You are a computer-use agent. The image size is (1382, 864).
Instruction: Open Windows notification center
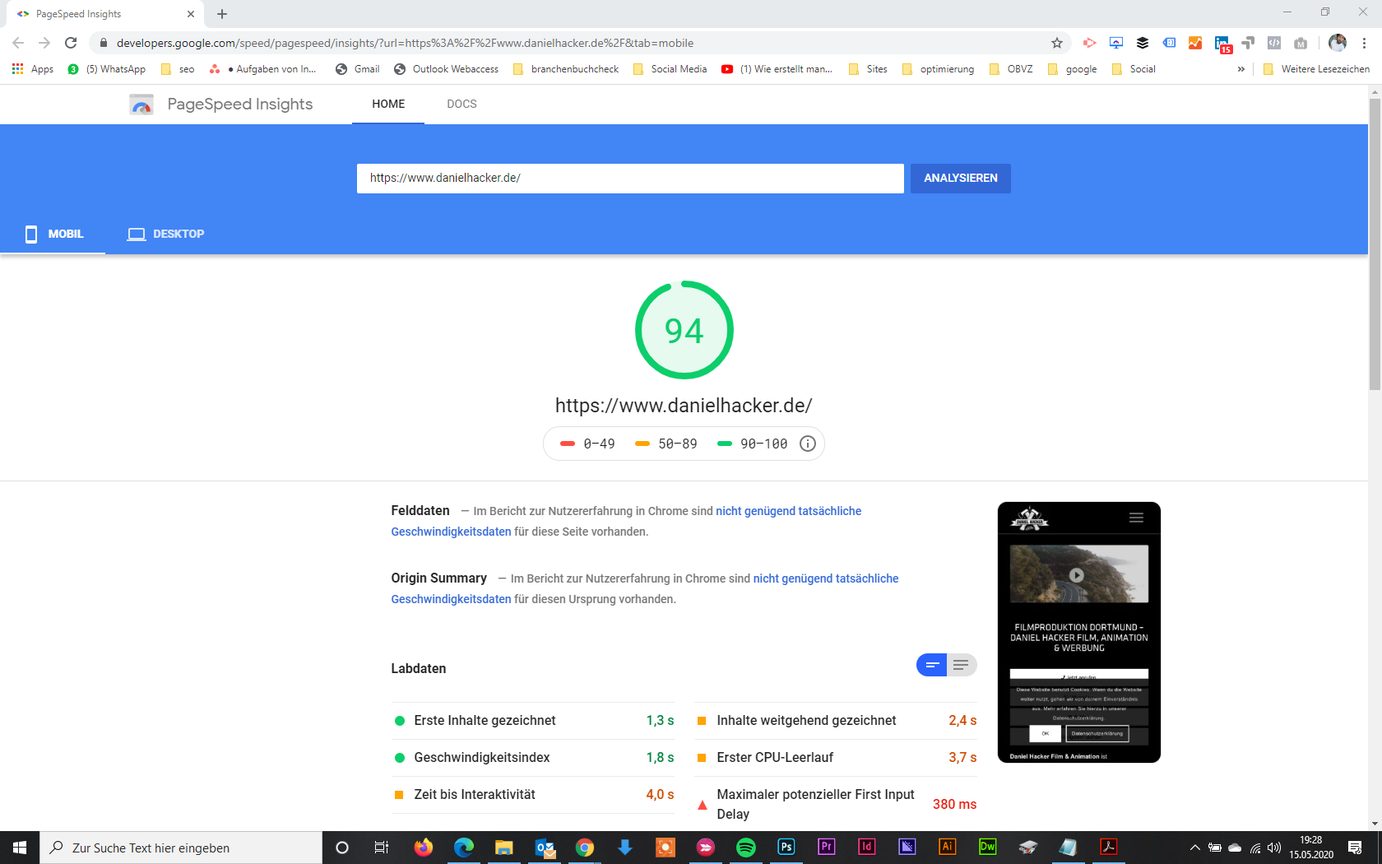tap(1355, 847)
